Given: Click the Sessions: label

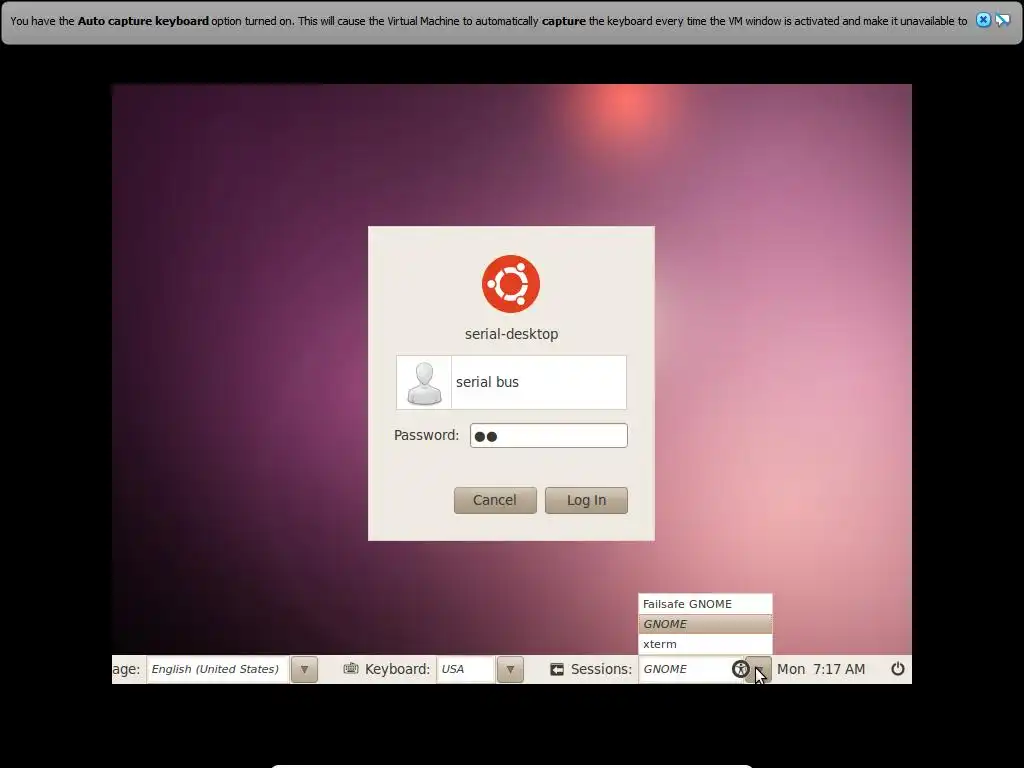Looking at the screenshot, I should point(601,669).
